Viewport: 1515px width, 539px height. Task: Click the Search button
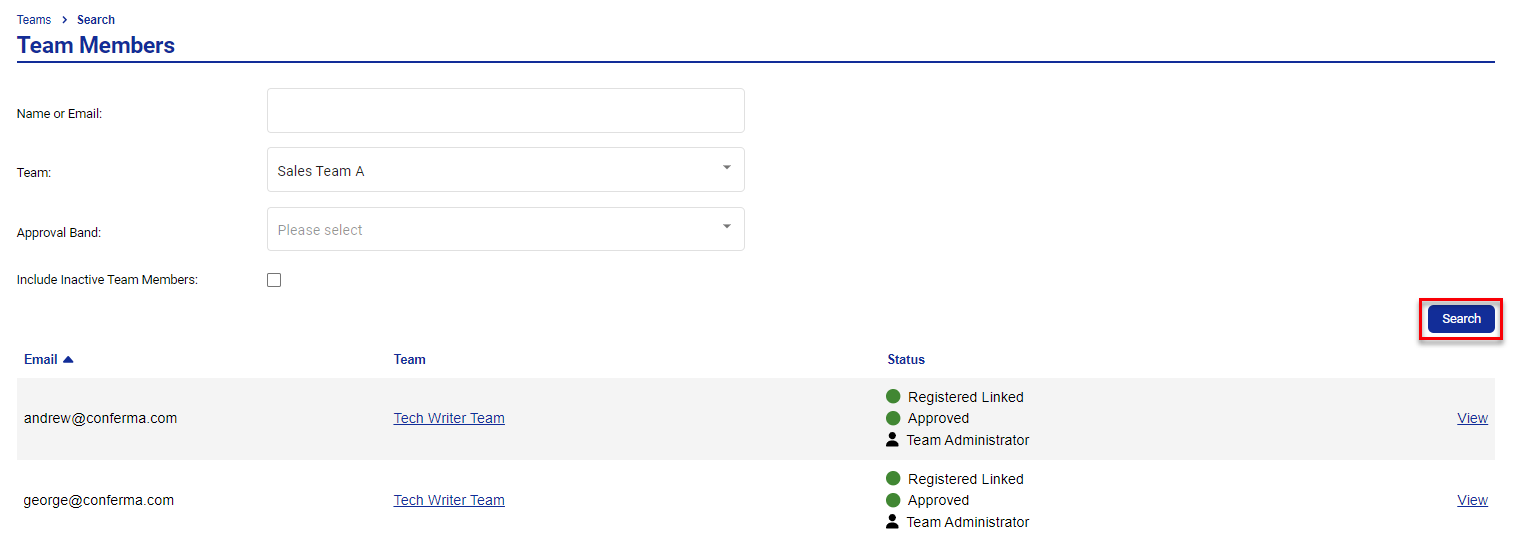(1461, 319)
